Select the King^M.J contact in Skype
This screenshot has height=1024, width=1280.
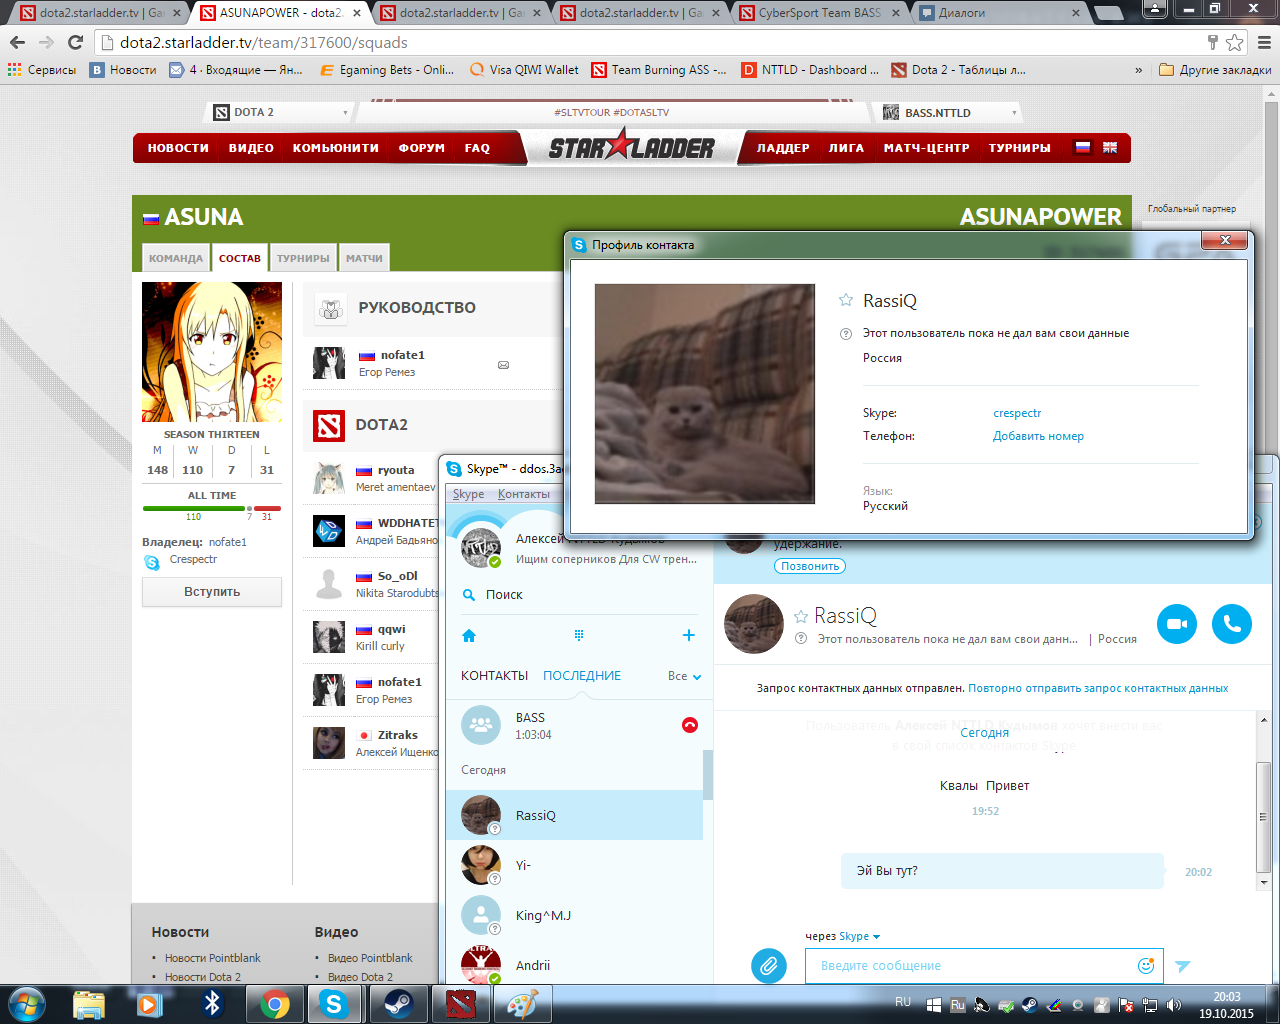point(574,915)
